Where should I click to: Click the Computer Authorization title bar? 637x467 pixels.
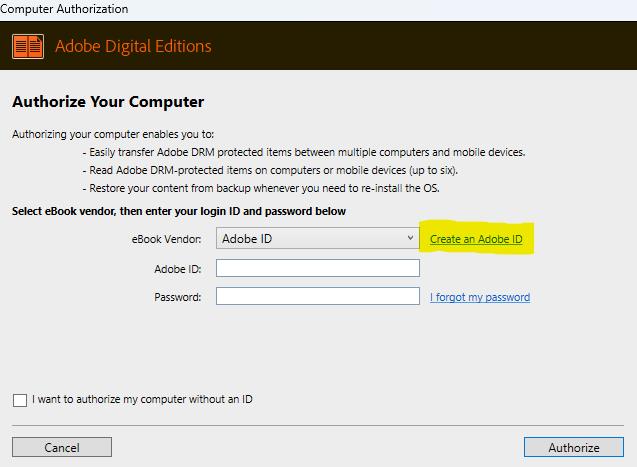(x=64, y=9)
